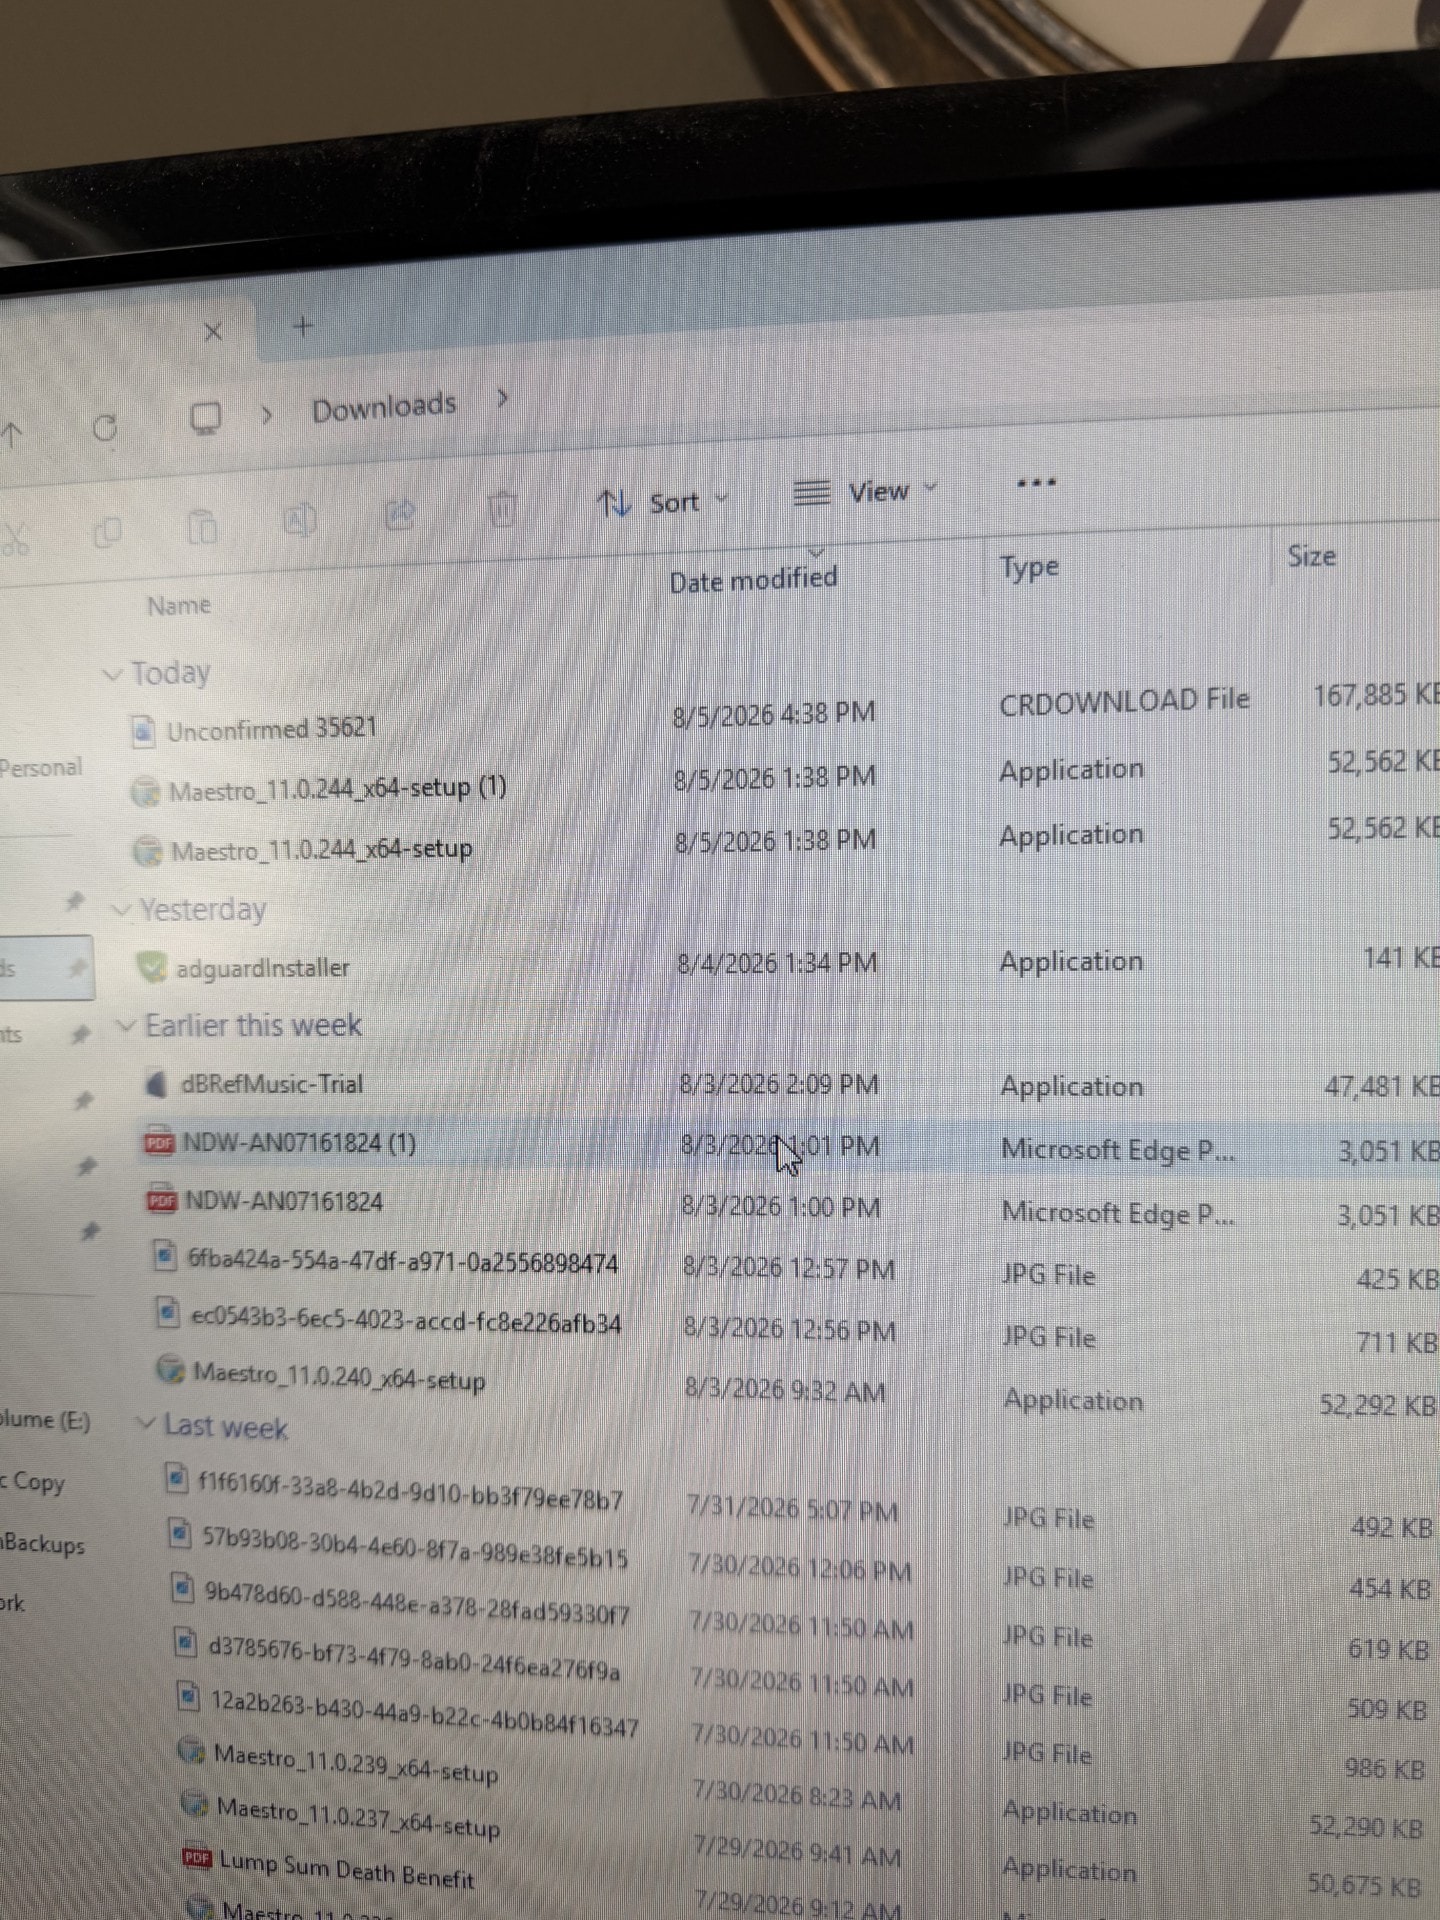Click the 141 KB size cell
Image resolution: width=1440 pixels, height=1920 pixels.
coord(1401,958)
